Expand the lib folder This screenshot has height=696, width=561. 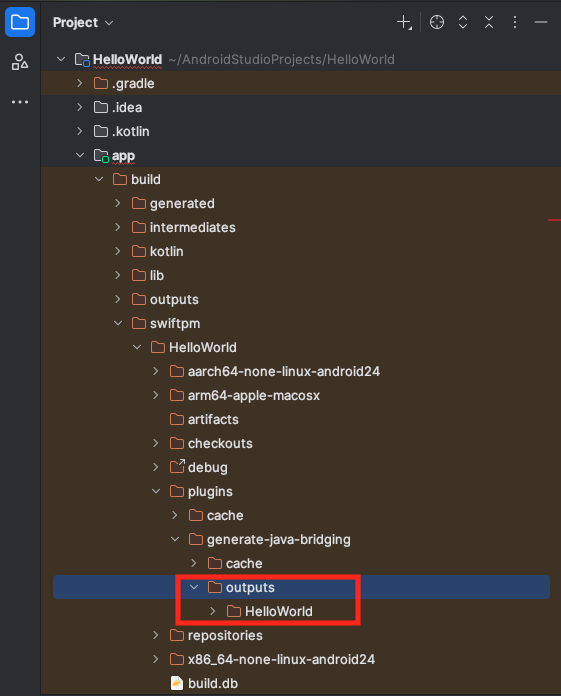tap(118, 275)
